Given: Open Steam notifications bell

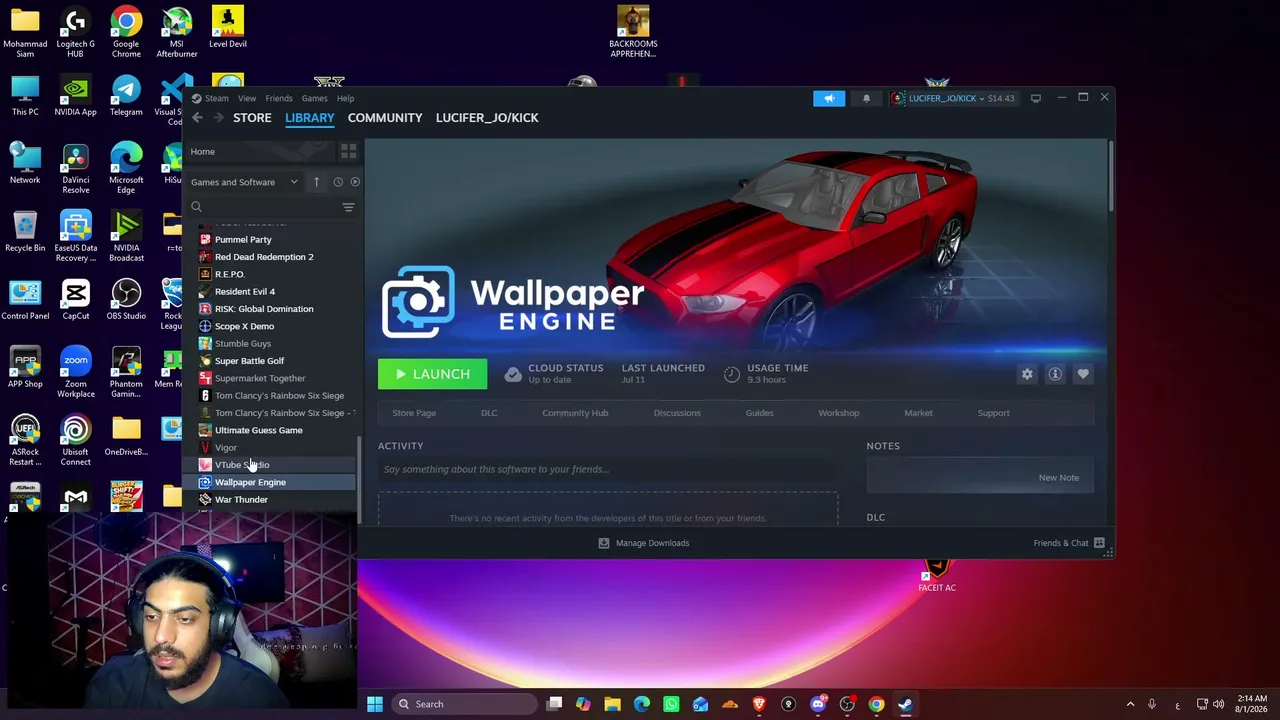Looking at the screenshot, I should tap(866, 98).
